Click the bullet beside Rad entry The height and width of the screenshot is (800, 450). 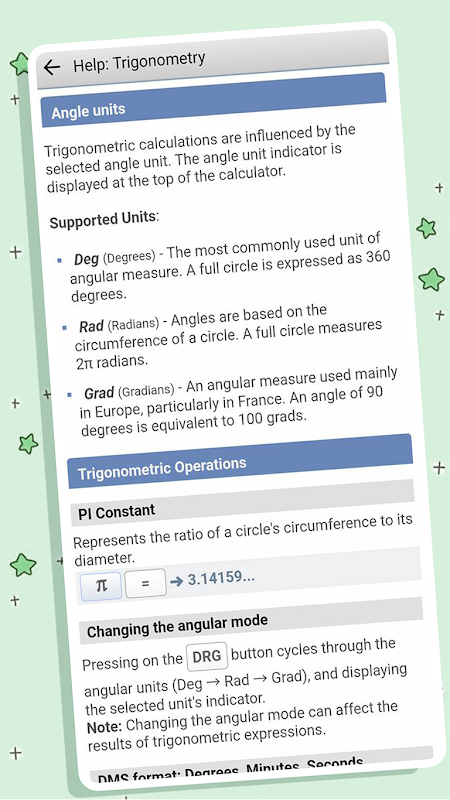point(64,327)
